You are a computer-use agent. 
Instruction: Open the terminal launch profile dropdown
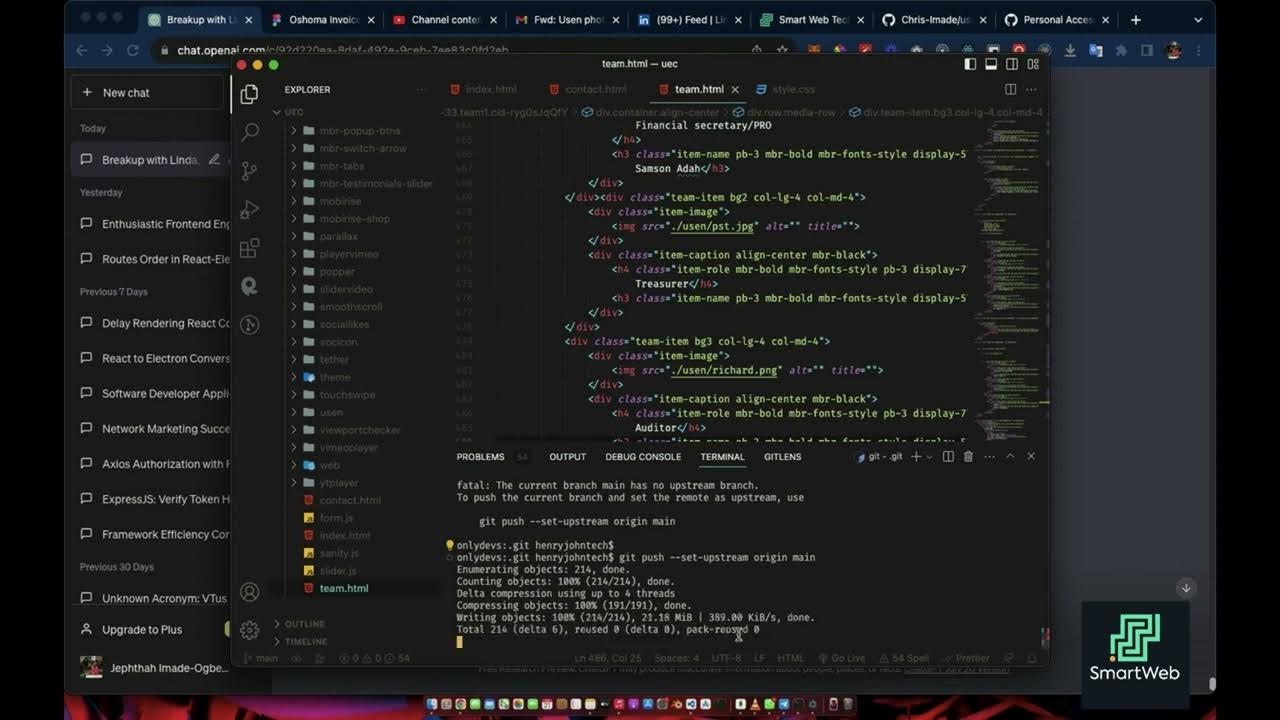929,457
